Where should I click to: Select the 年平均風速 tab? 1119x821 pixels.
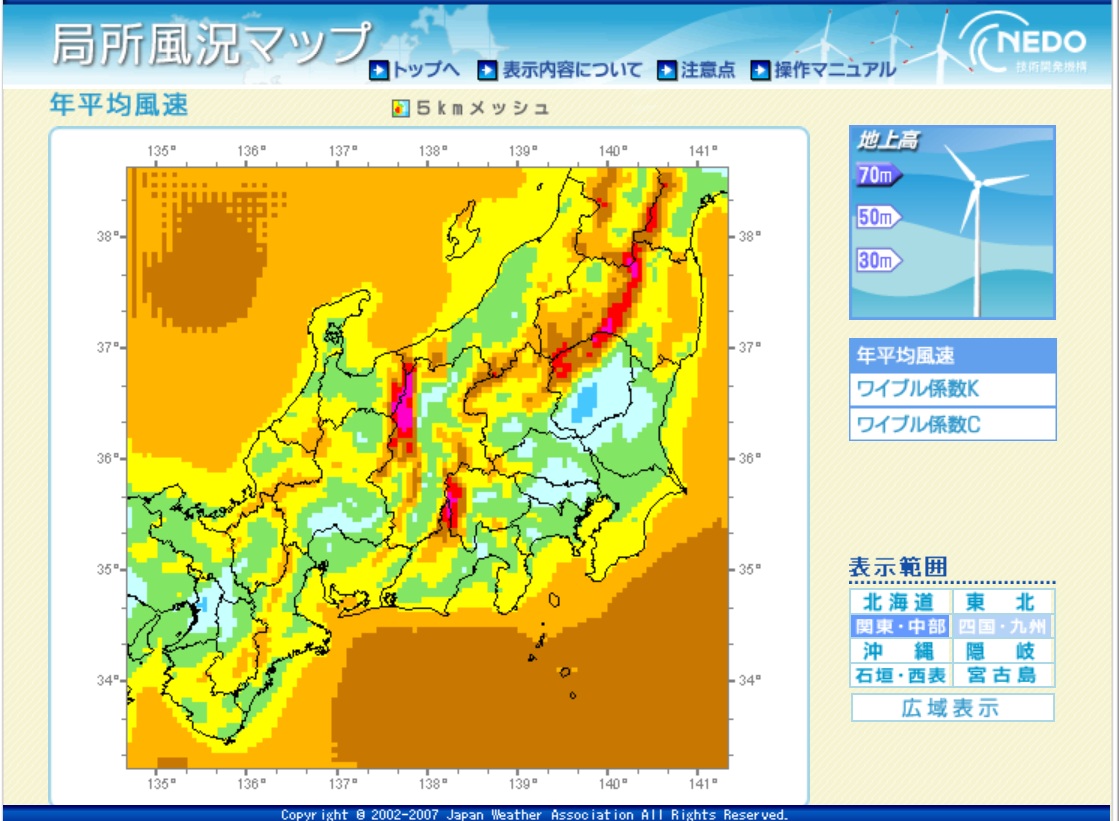click(x=952, y=355)
